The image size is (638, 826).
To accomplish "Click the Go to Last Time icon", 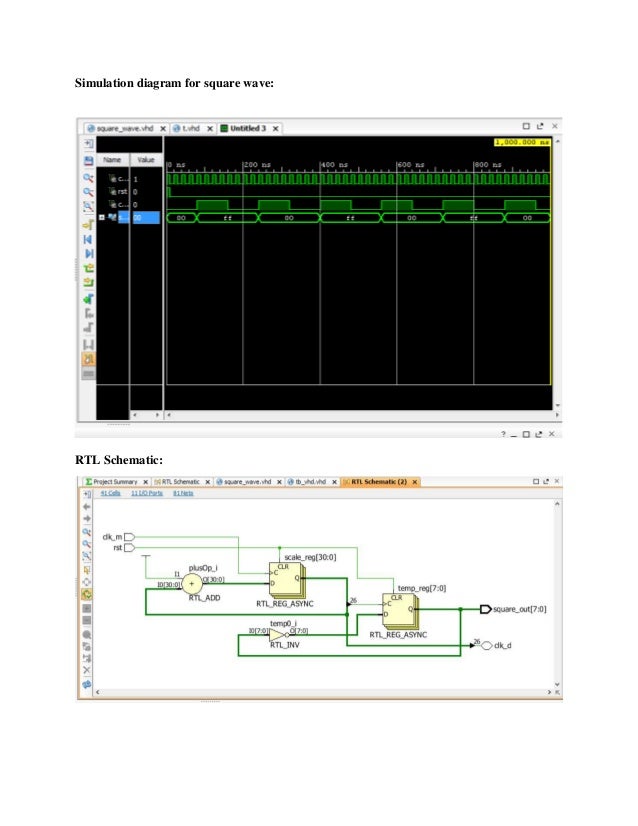I will pos(89,254).
